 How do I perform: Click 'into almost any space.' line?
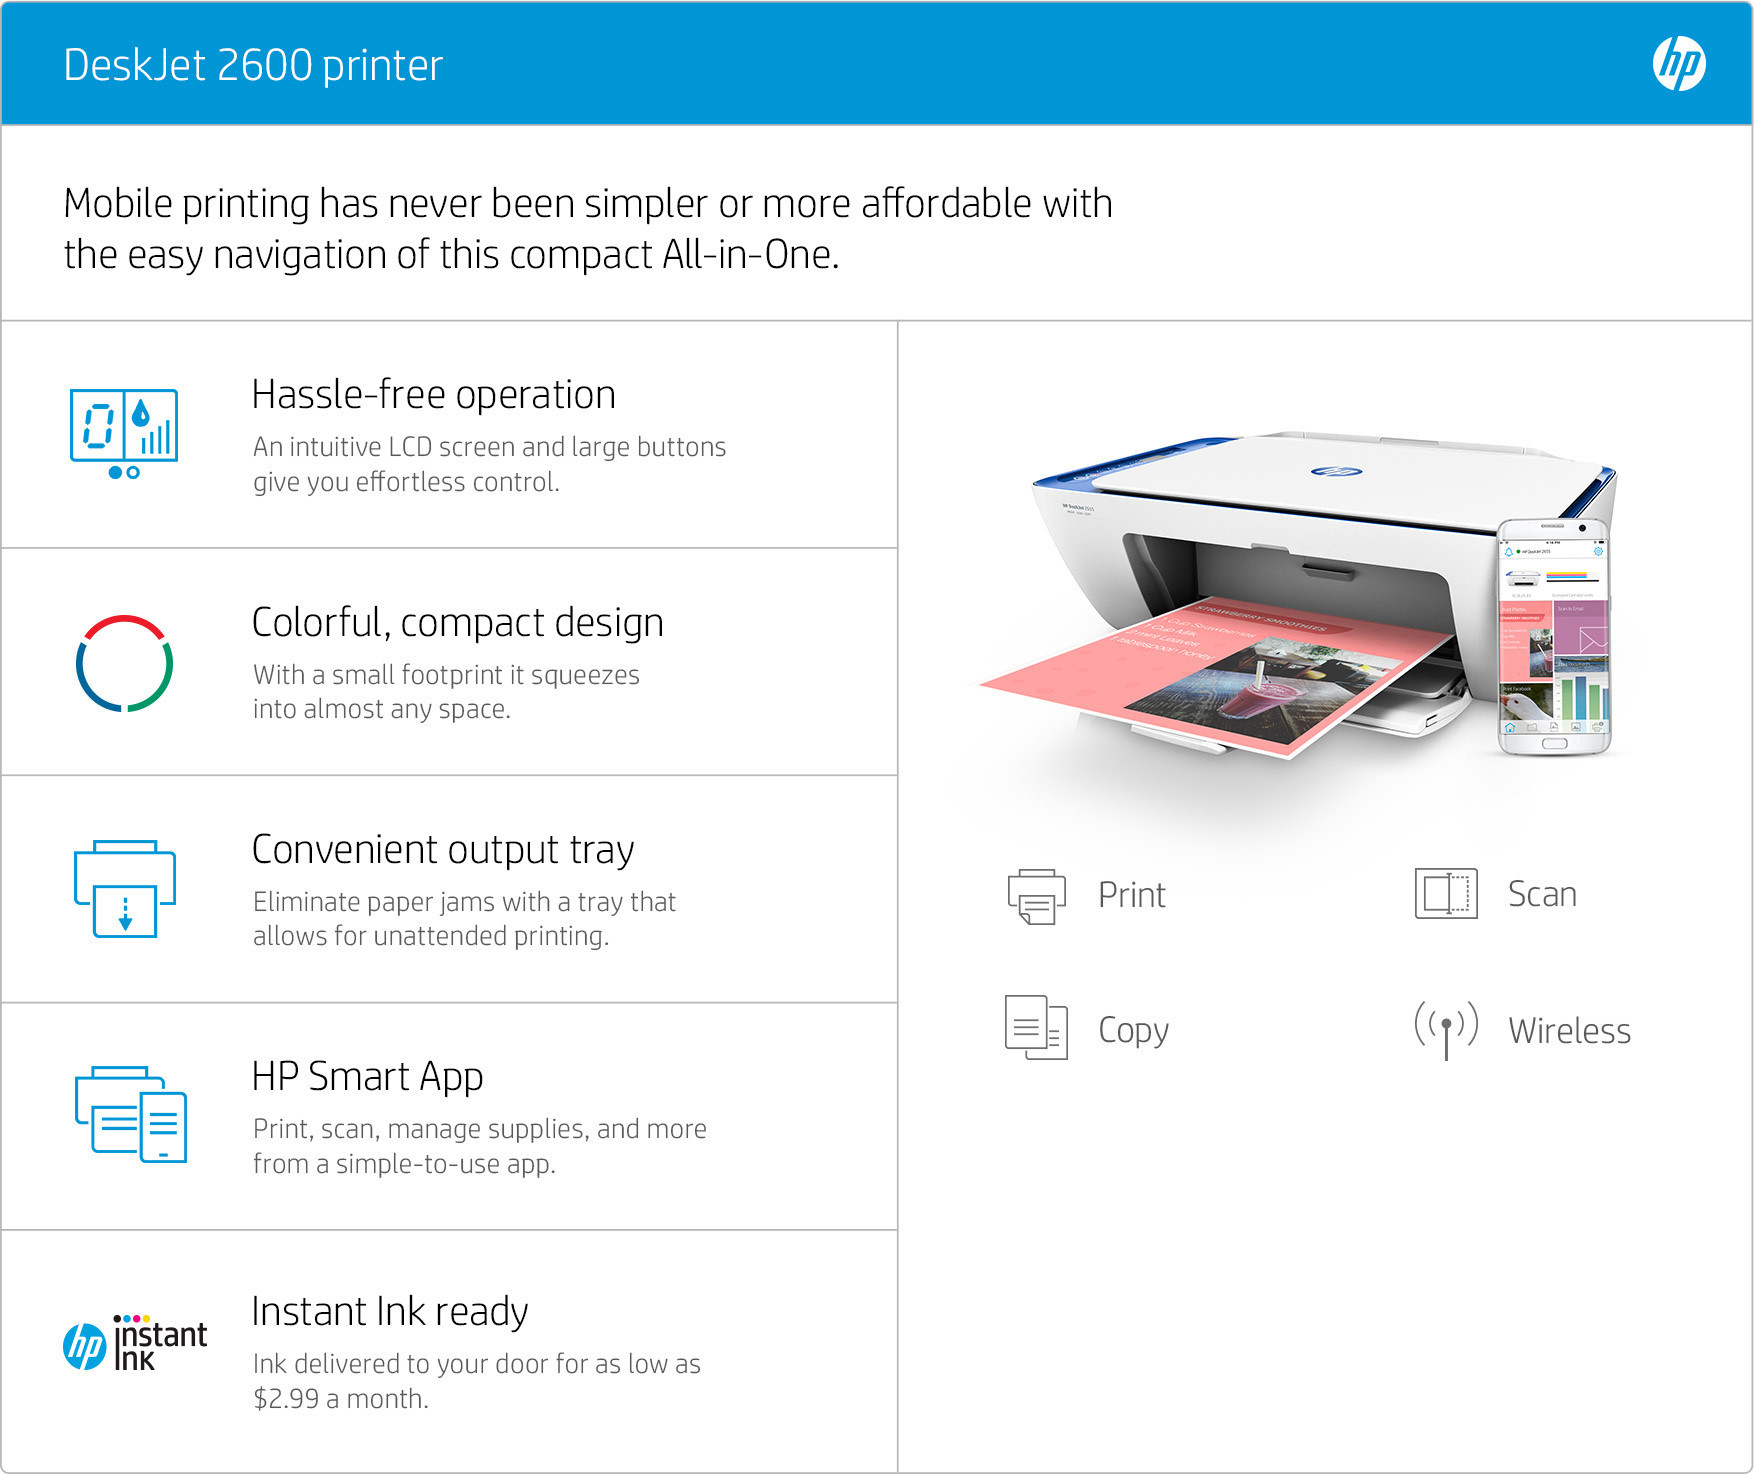pyautogui.click(x=381, y=709)
